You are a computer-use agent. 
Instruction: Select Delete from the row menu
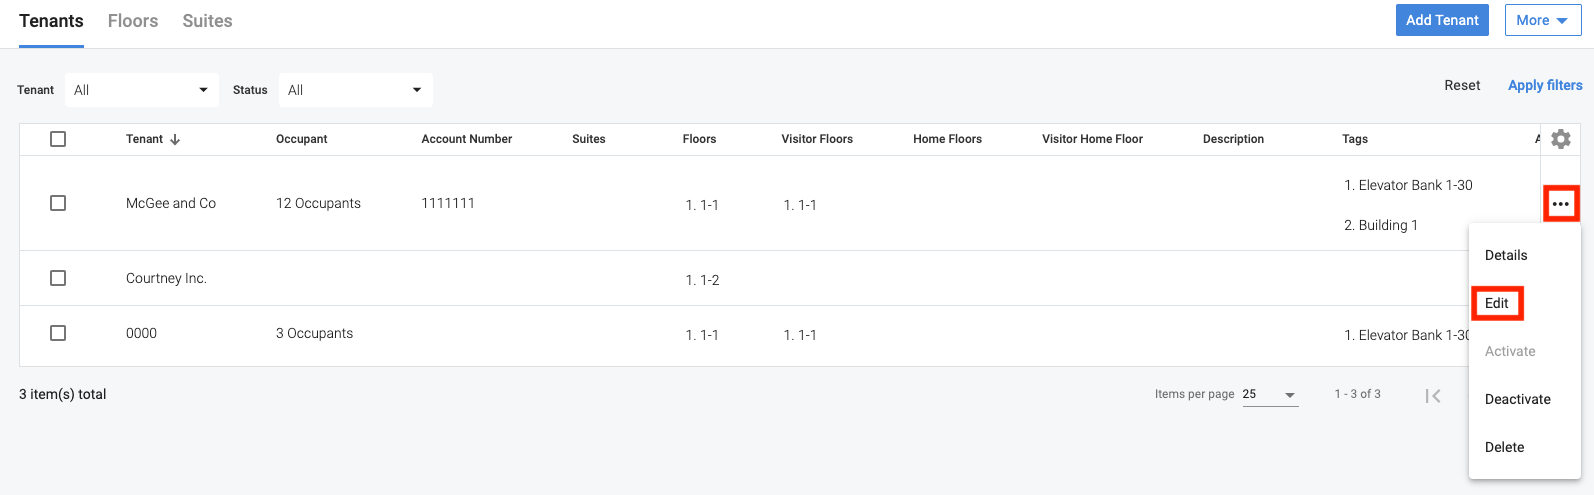click(x=1505, y=447)
